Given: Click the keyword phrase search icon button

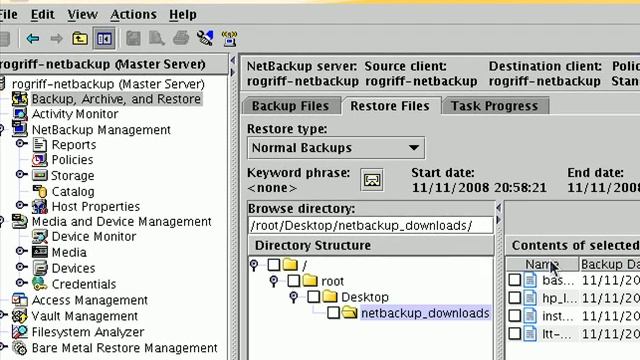Looking at the screenshot, I should [372, 180].
